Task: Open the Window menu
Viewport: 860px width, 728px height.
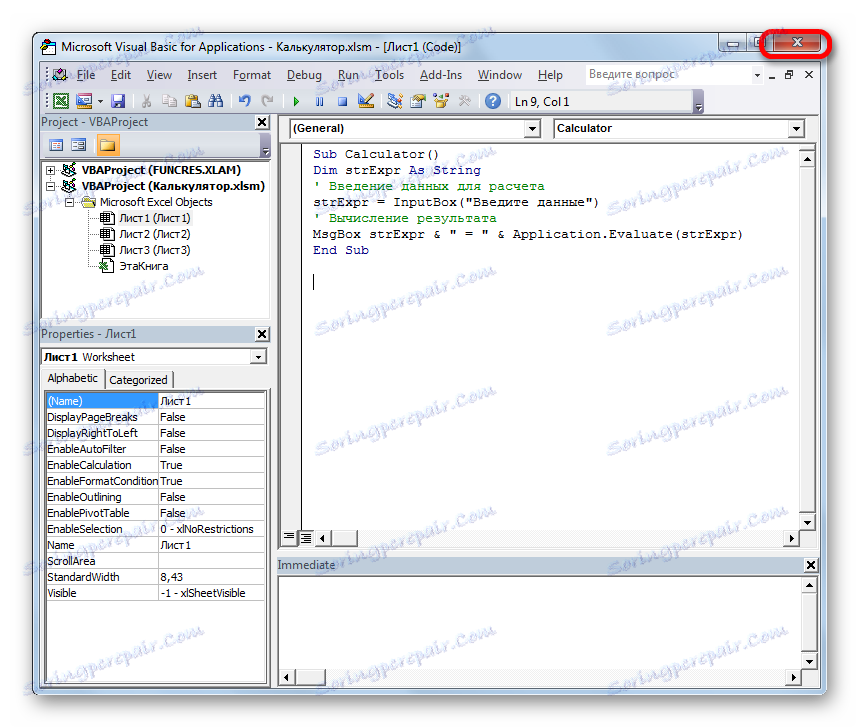Action: [499, 75]
